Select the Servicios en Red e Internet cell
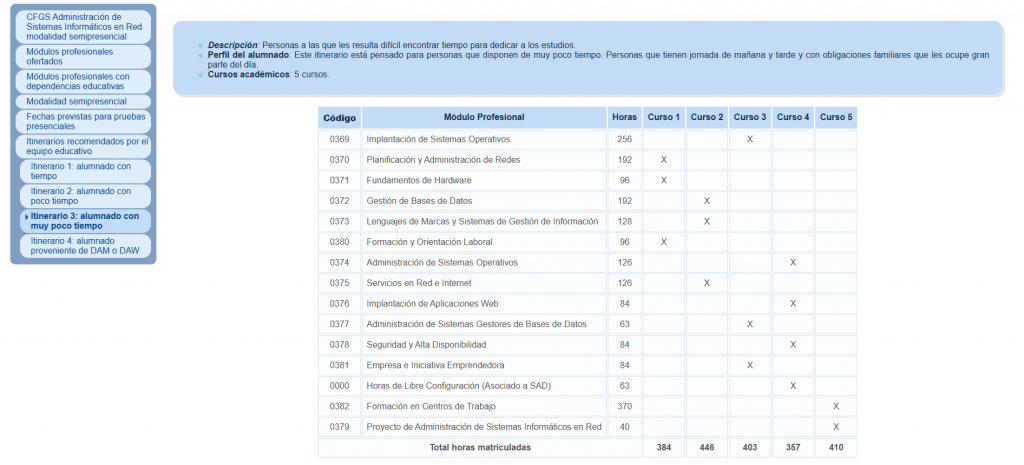This screenshot has width=1024, height=465. pos(484,283)
